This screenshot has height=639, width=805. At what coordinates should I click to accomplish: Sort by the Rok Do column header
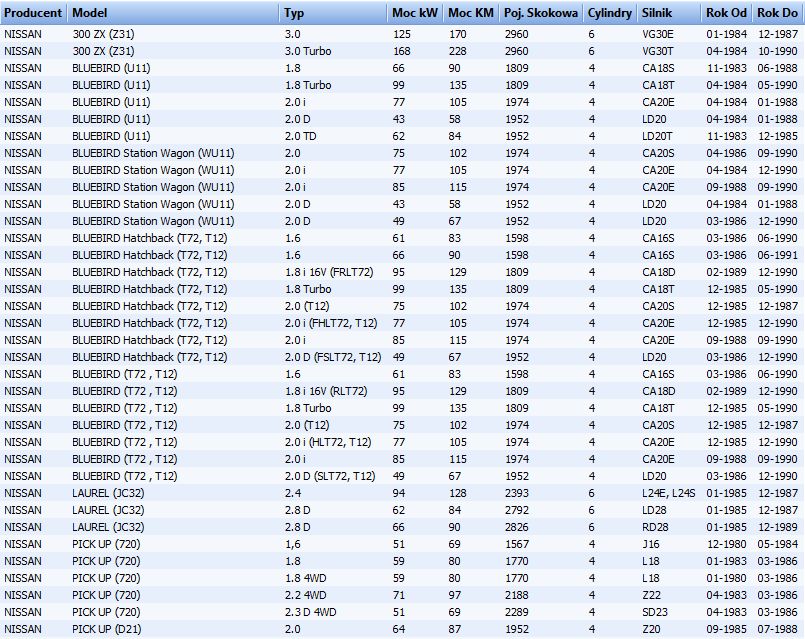tap(777, 13)
